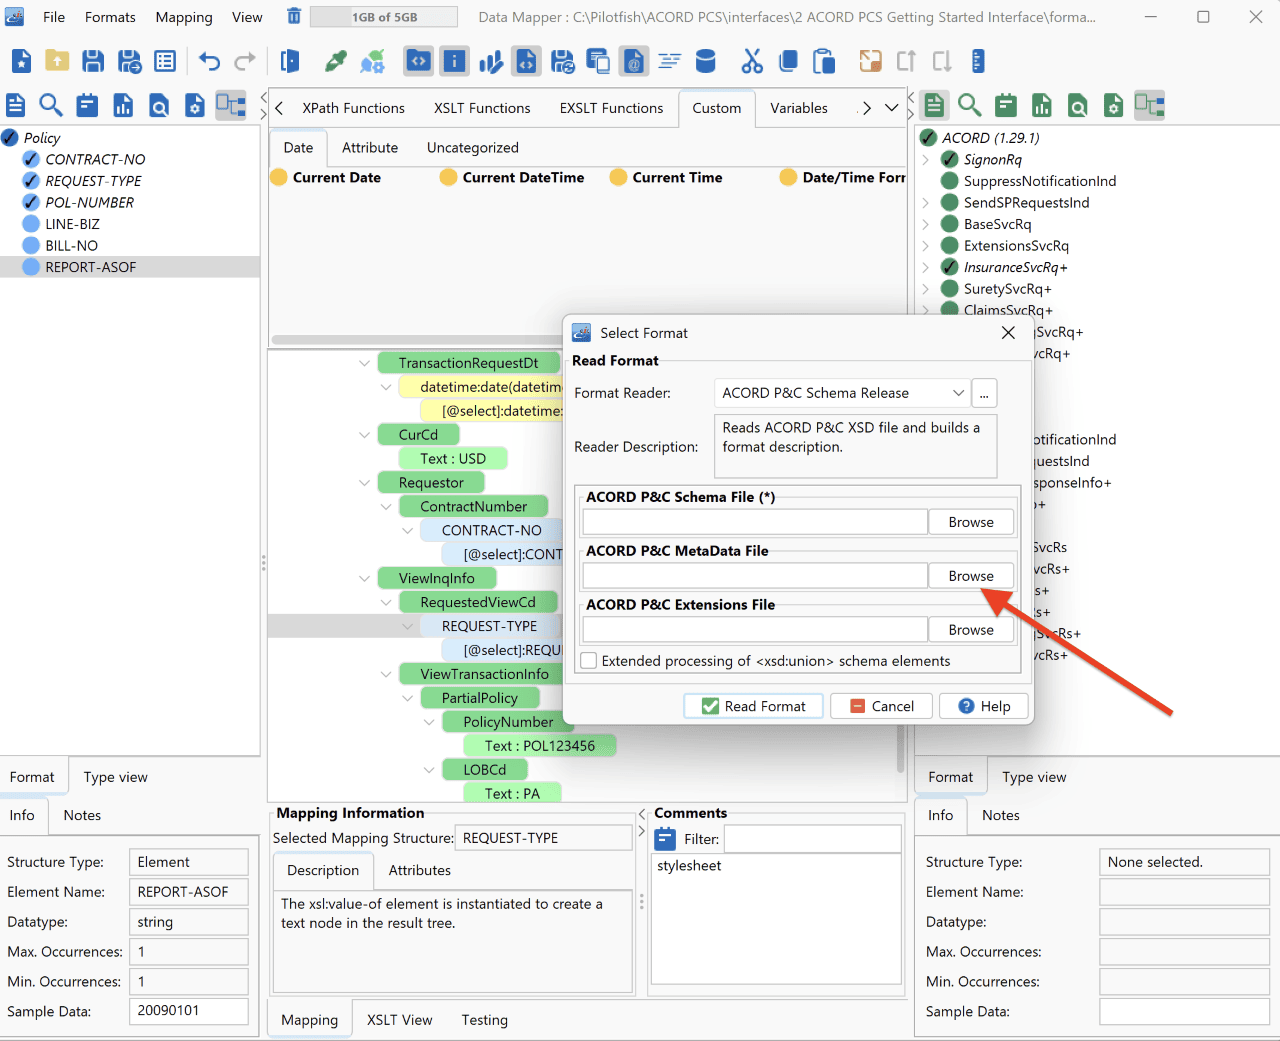The height and width of the screenshot is (1041, 1280).
Task: Select the ContractNumber mapping node
Action: click(x=473, y=507)
